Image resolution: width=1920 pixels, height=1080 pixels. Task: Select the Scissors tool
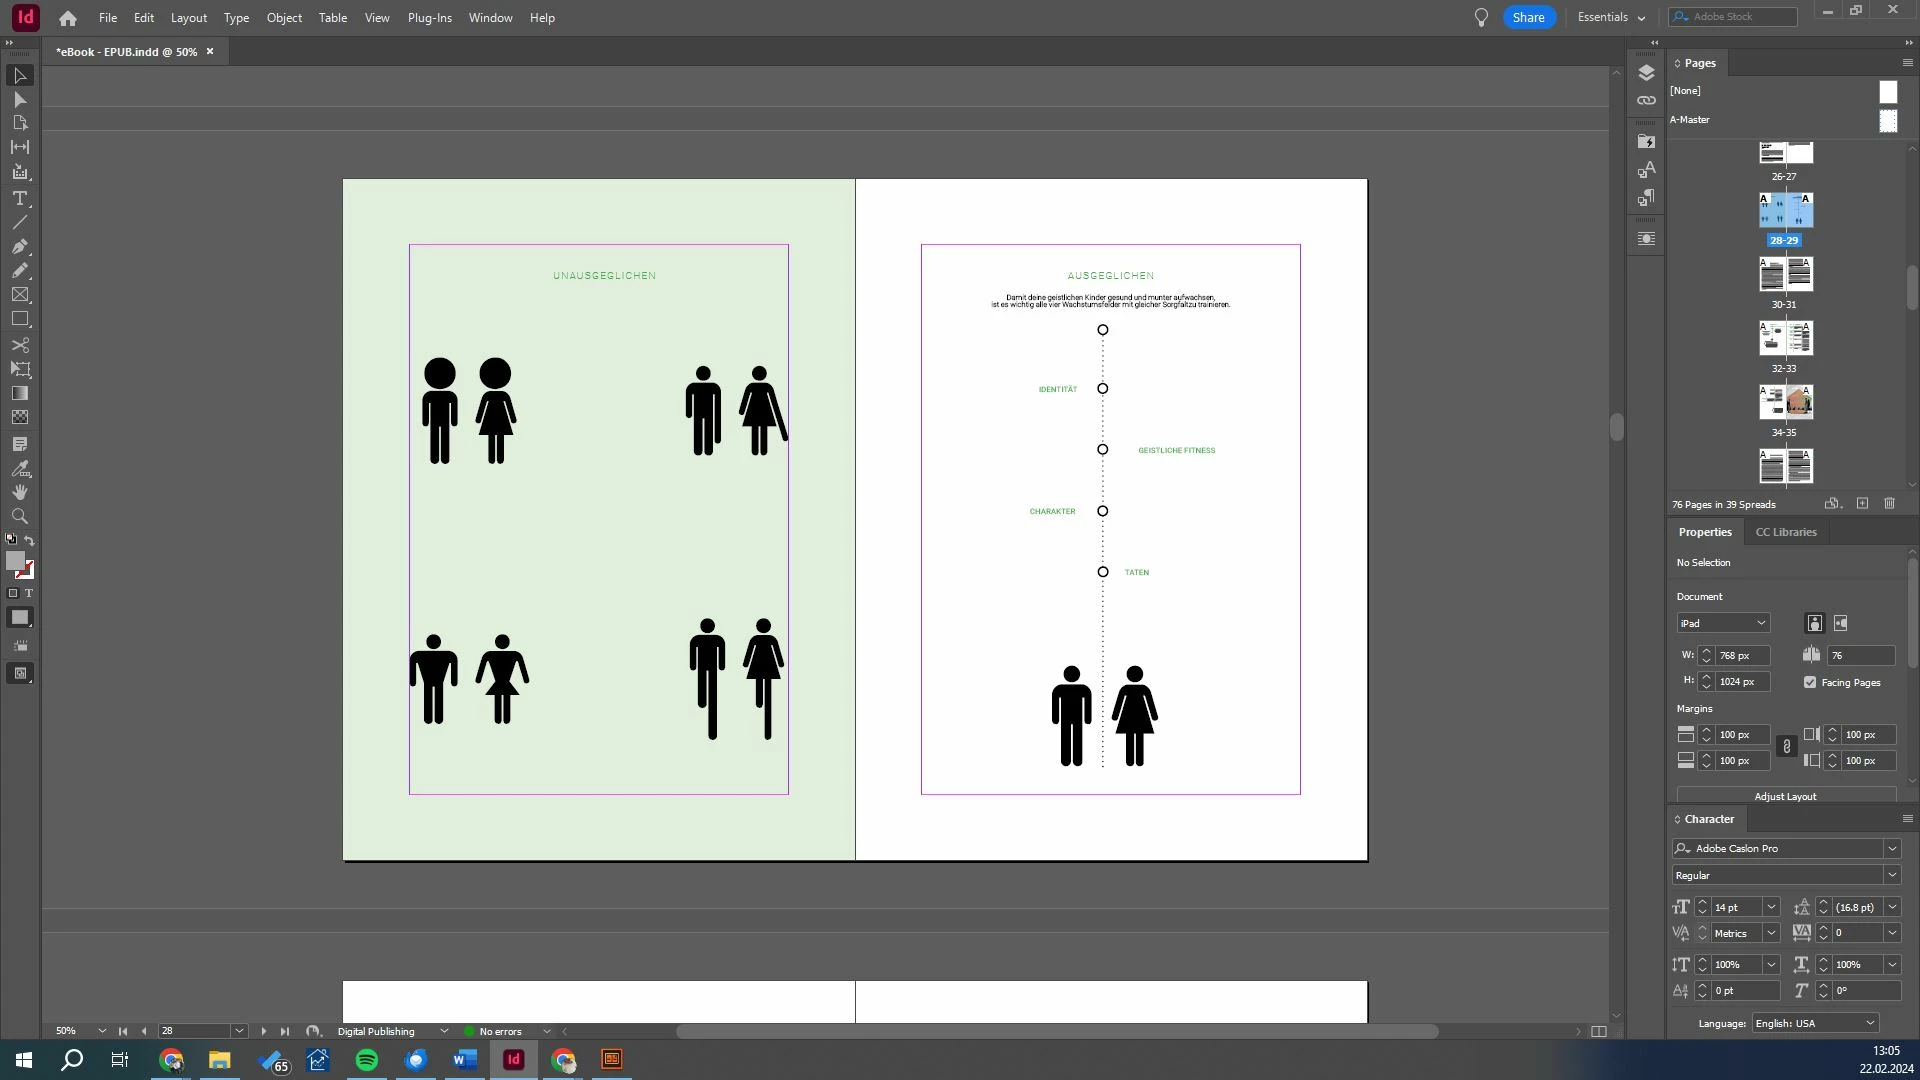19,345
